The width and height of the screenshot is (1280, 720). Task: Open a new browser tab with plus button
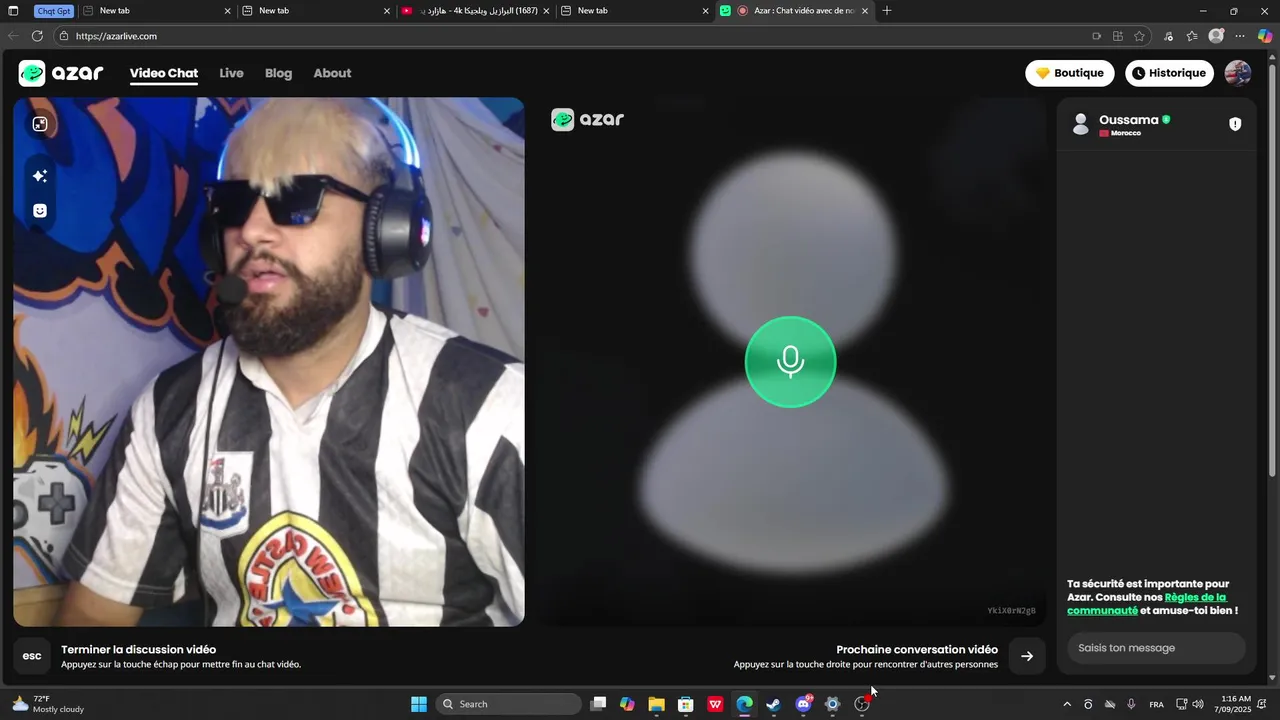point(887,11)
